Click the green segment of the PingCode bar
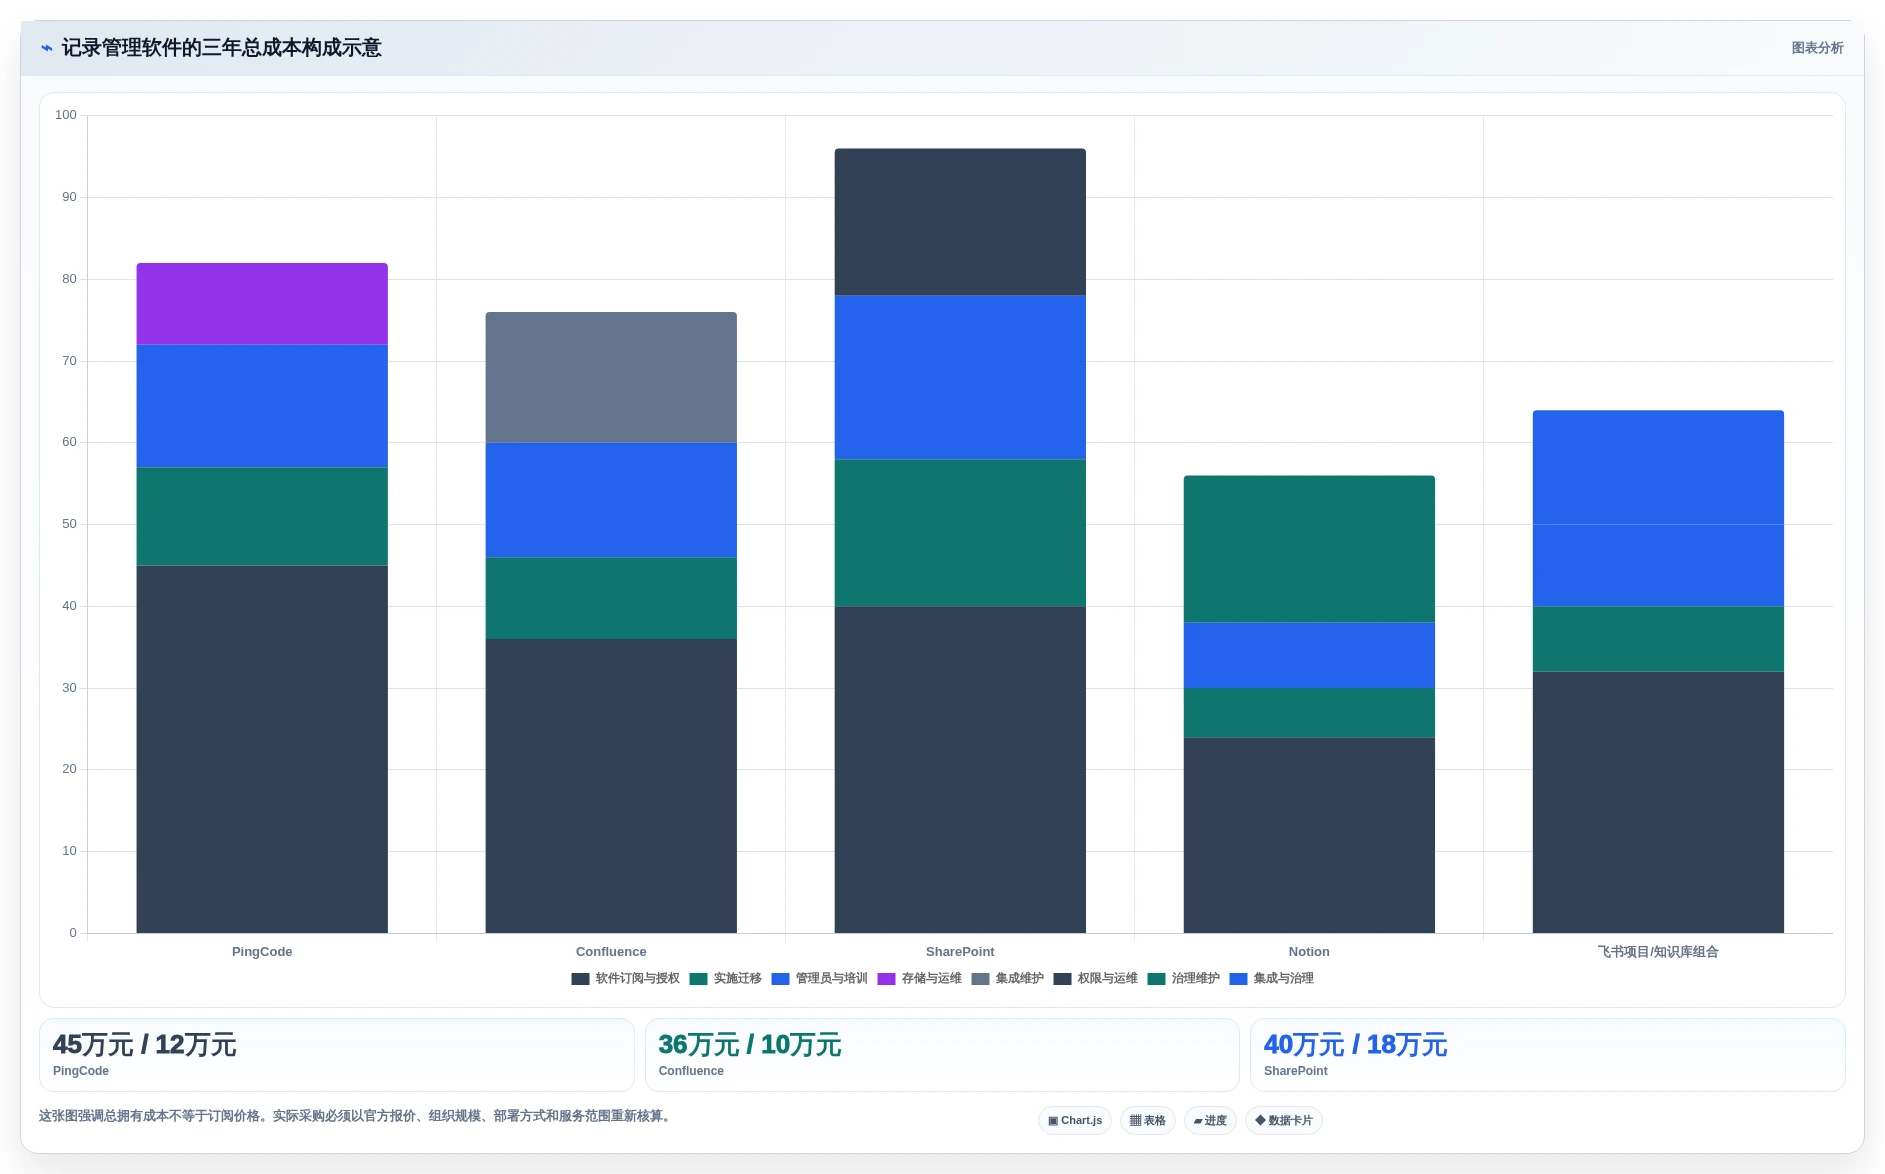The height and width of the screenshot is (1174, 1885). (x=262, y=517)
